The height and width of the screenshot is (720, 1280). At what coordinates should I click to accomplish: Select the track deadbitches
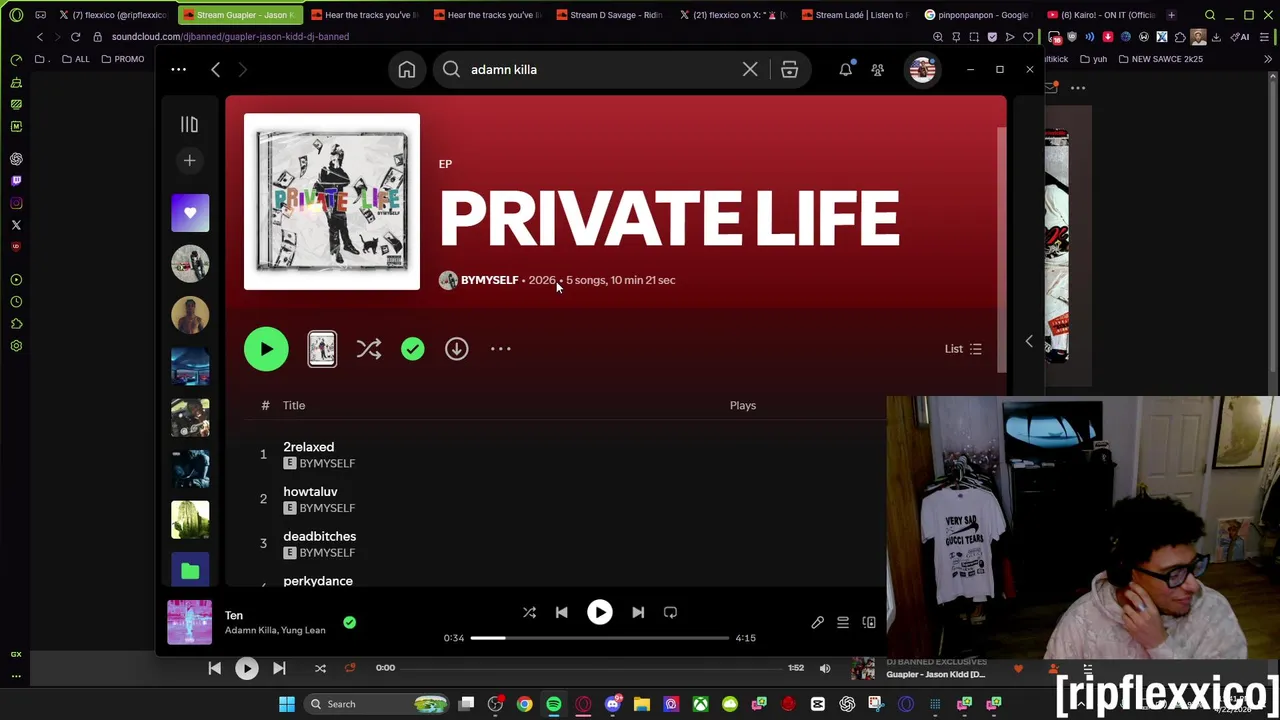tap(319, 536)
